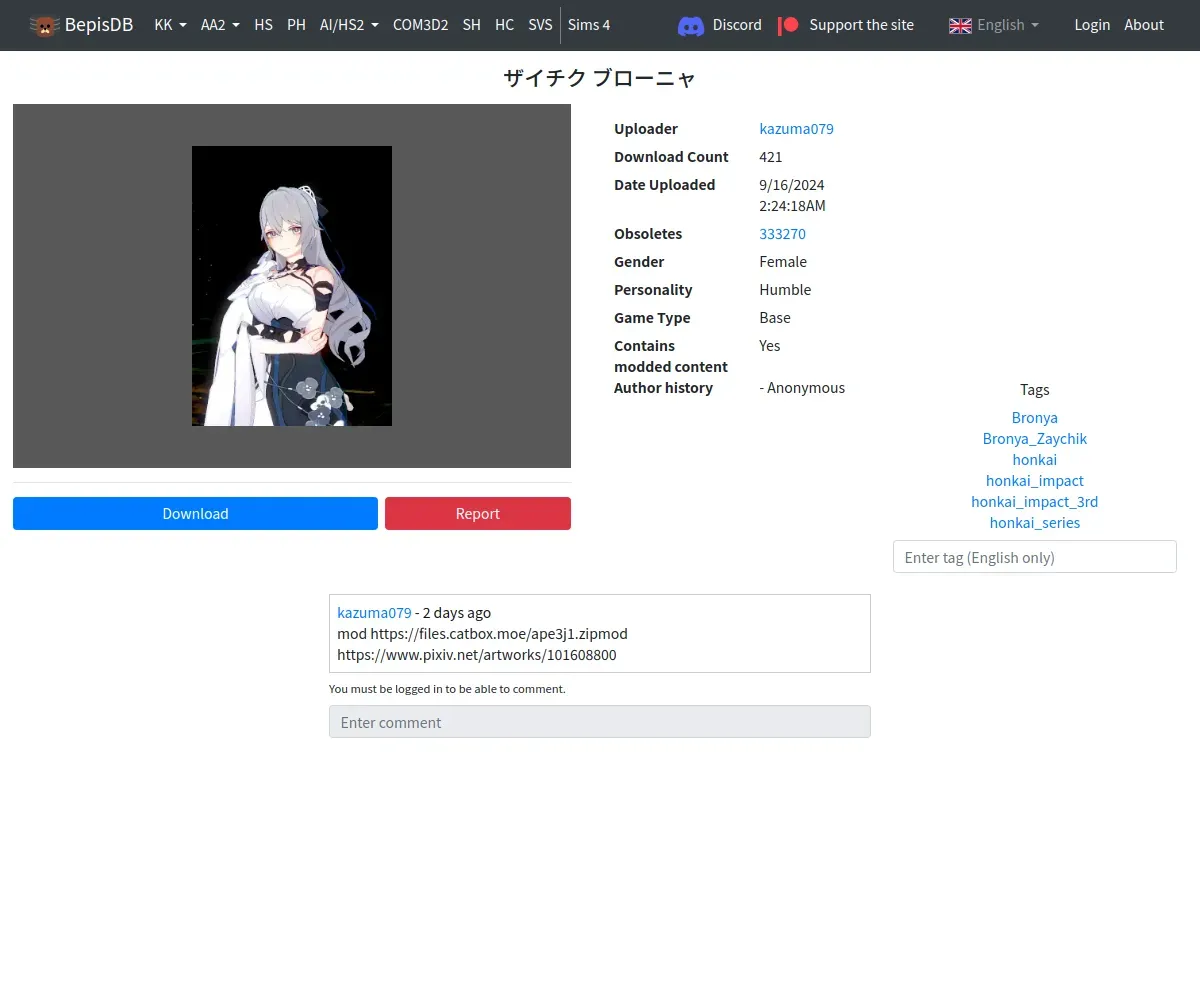Open the Sims 4 section
This screenshot has height=1000, width=1200.
(589, 25)
